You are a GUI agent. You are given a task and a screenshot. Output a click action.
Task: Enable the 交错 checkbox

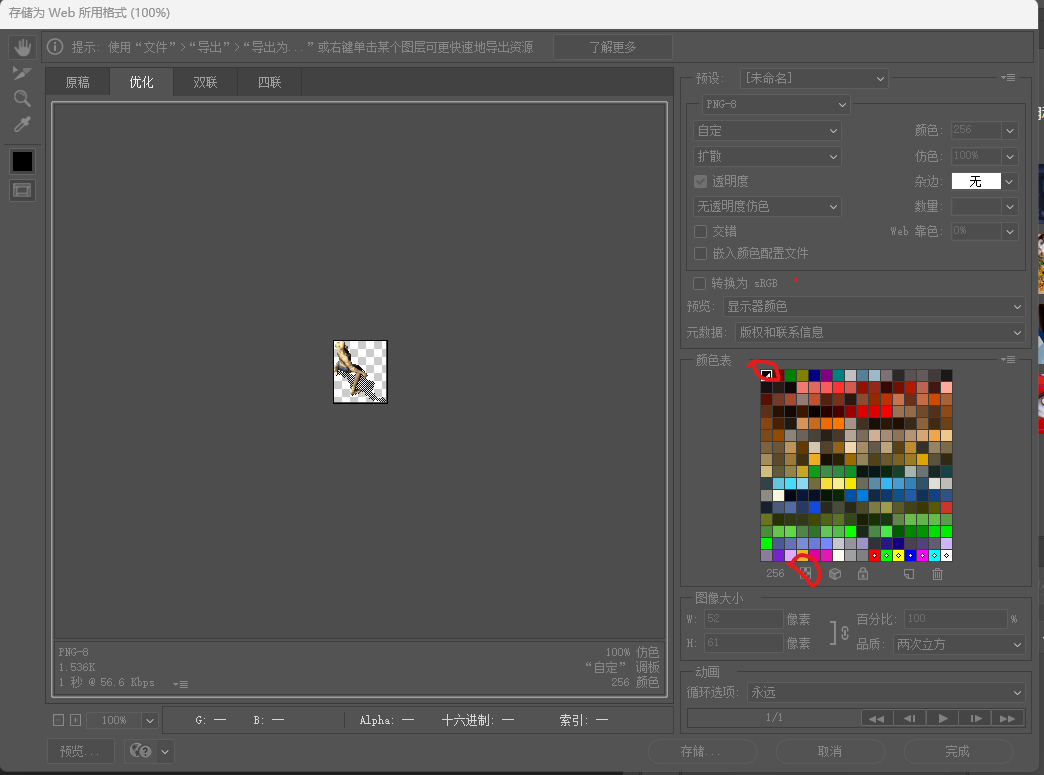click(x=699, y=231)
